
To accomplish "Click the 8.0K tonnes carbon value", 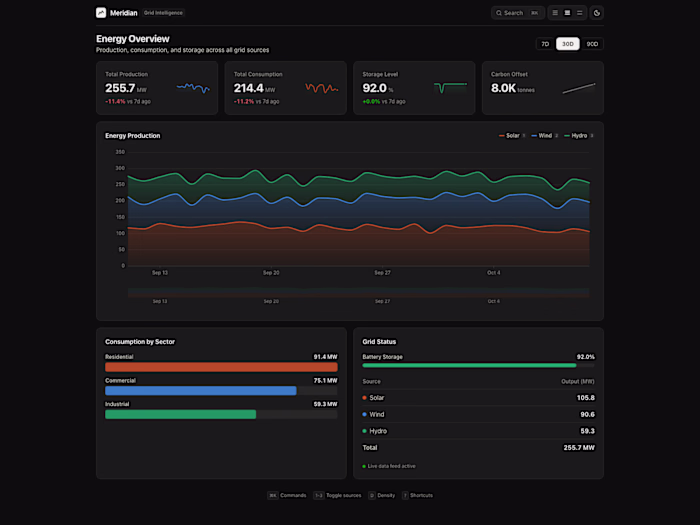I will coord(512,88).
